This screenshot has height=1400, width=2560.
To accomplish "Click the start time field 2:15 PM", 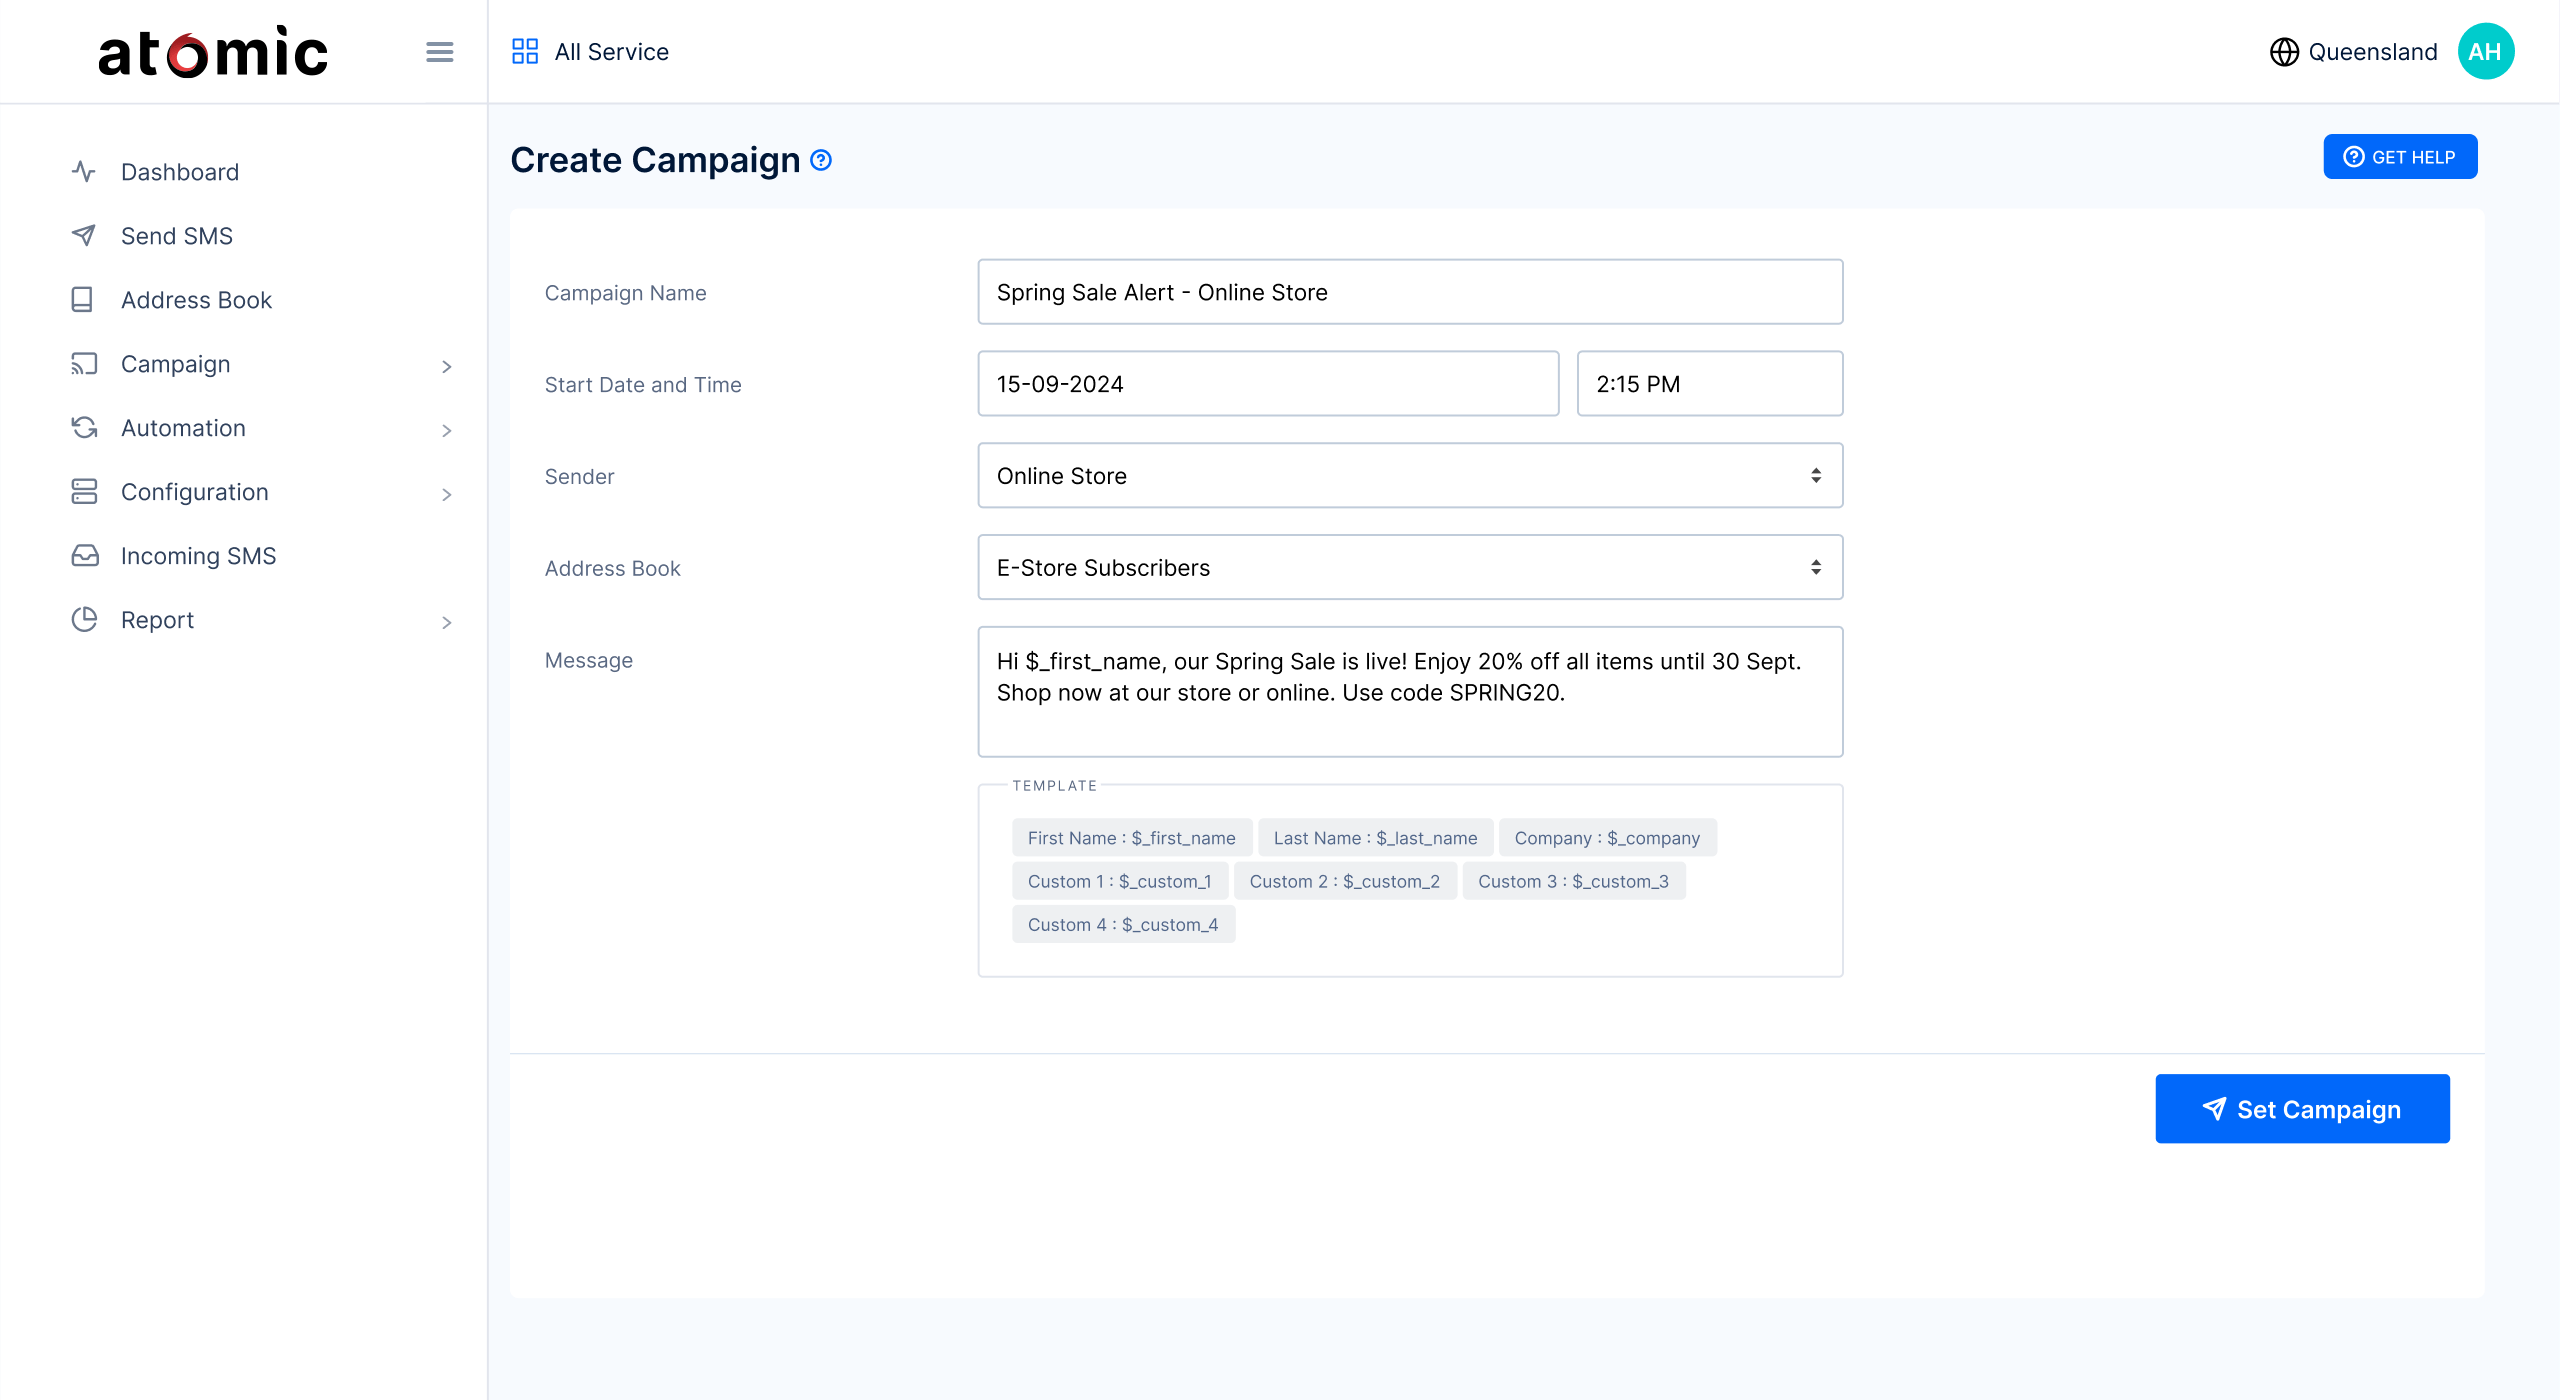I will coord(1708,384).
